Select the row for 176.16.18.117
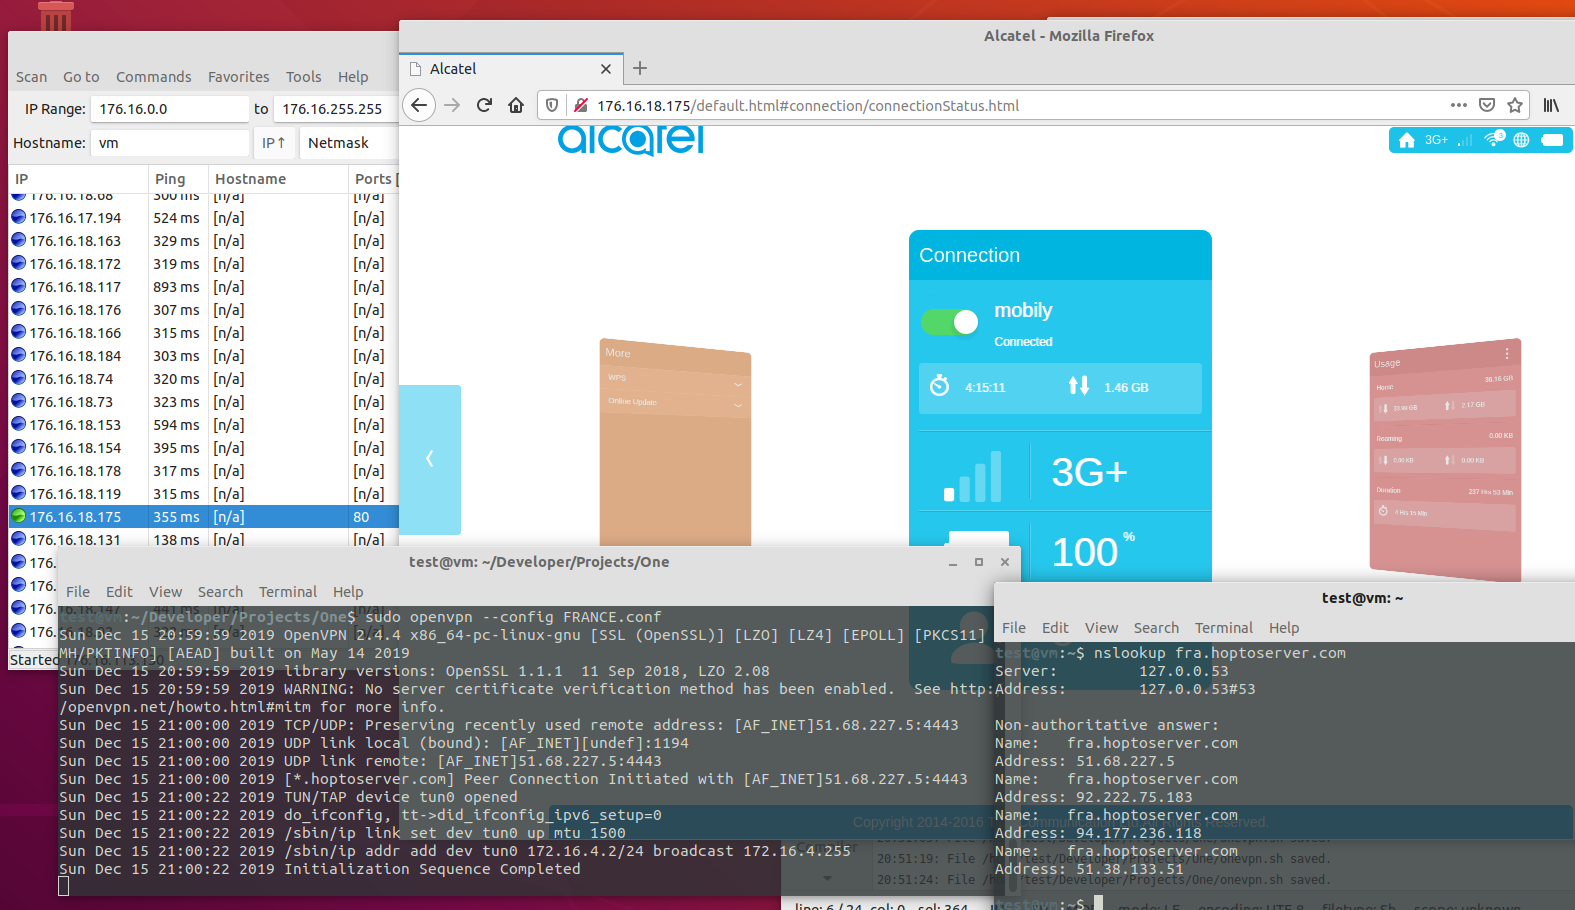This screenshot has height=910, width=1575. click(204, 287)
